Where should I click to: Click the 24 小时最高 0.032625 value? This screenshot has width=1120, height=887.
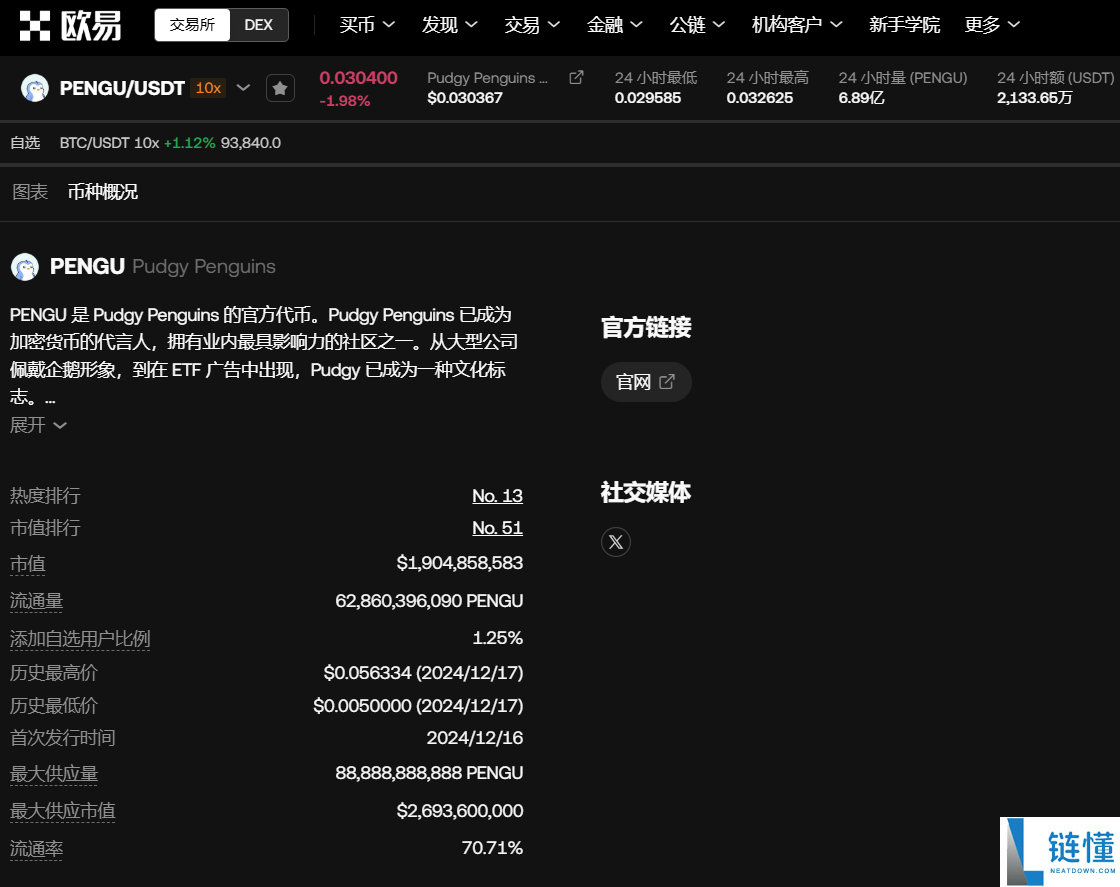760,98
